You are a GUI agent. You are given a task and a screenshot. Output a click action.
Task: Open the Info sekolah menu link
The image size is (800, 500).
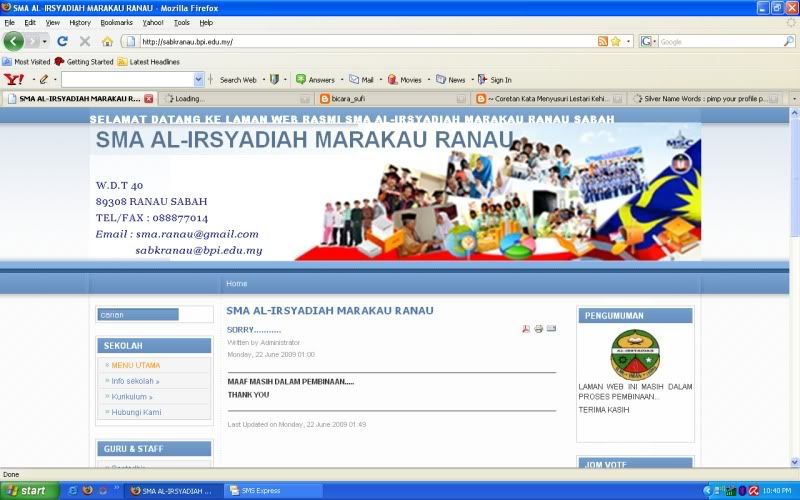(135, 381)
